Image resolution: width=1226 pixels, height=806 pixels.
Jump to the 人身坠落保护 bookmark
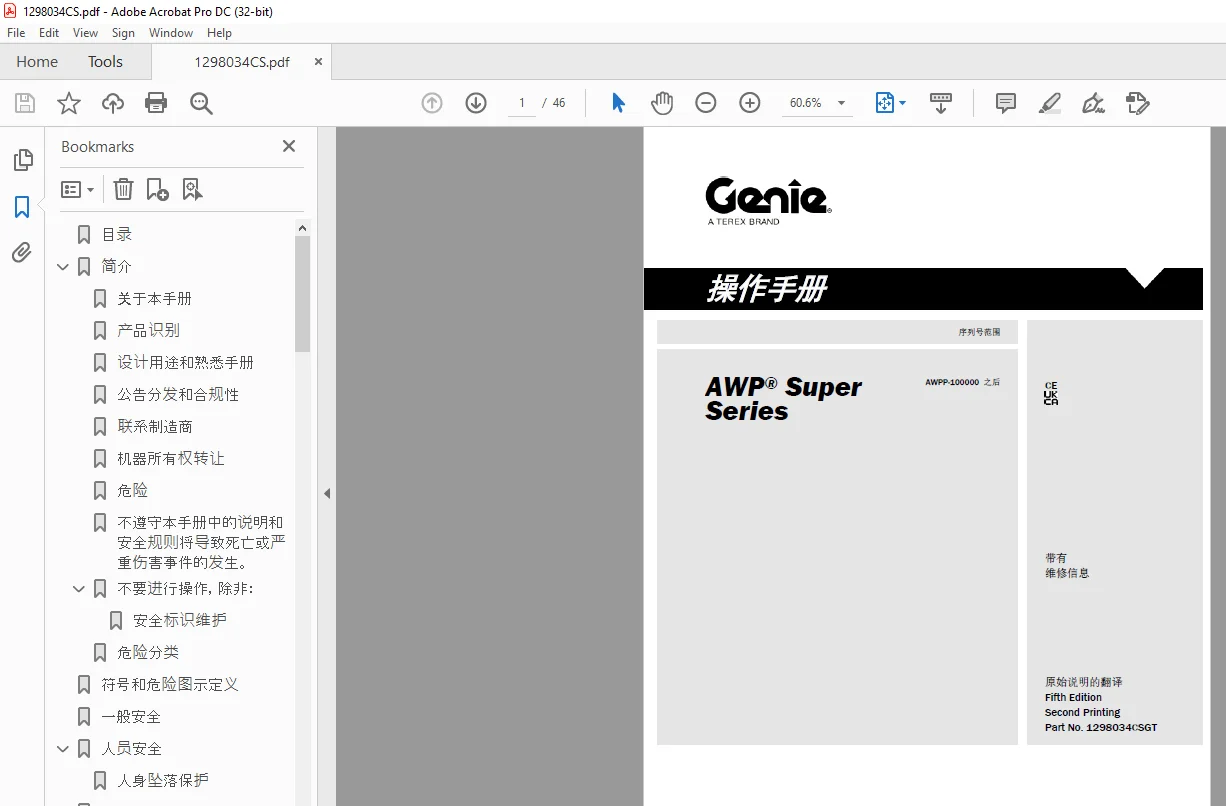[x=163, y=781]
